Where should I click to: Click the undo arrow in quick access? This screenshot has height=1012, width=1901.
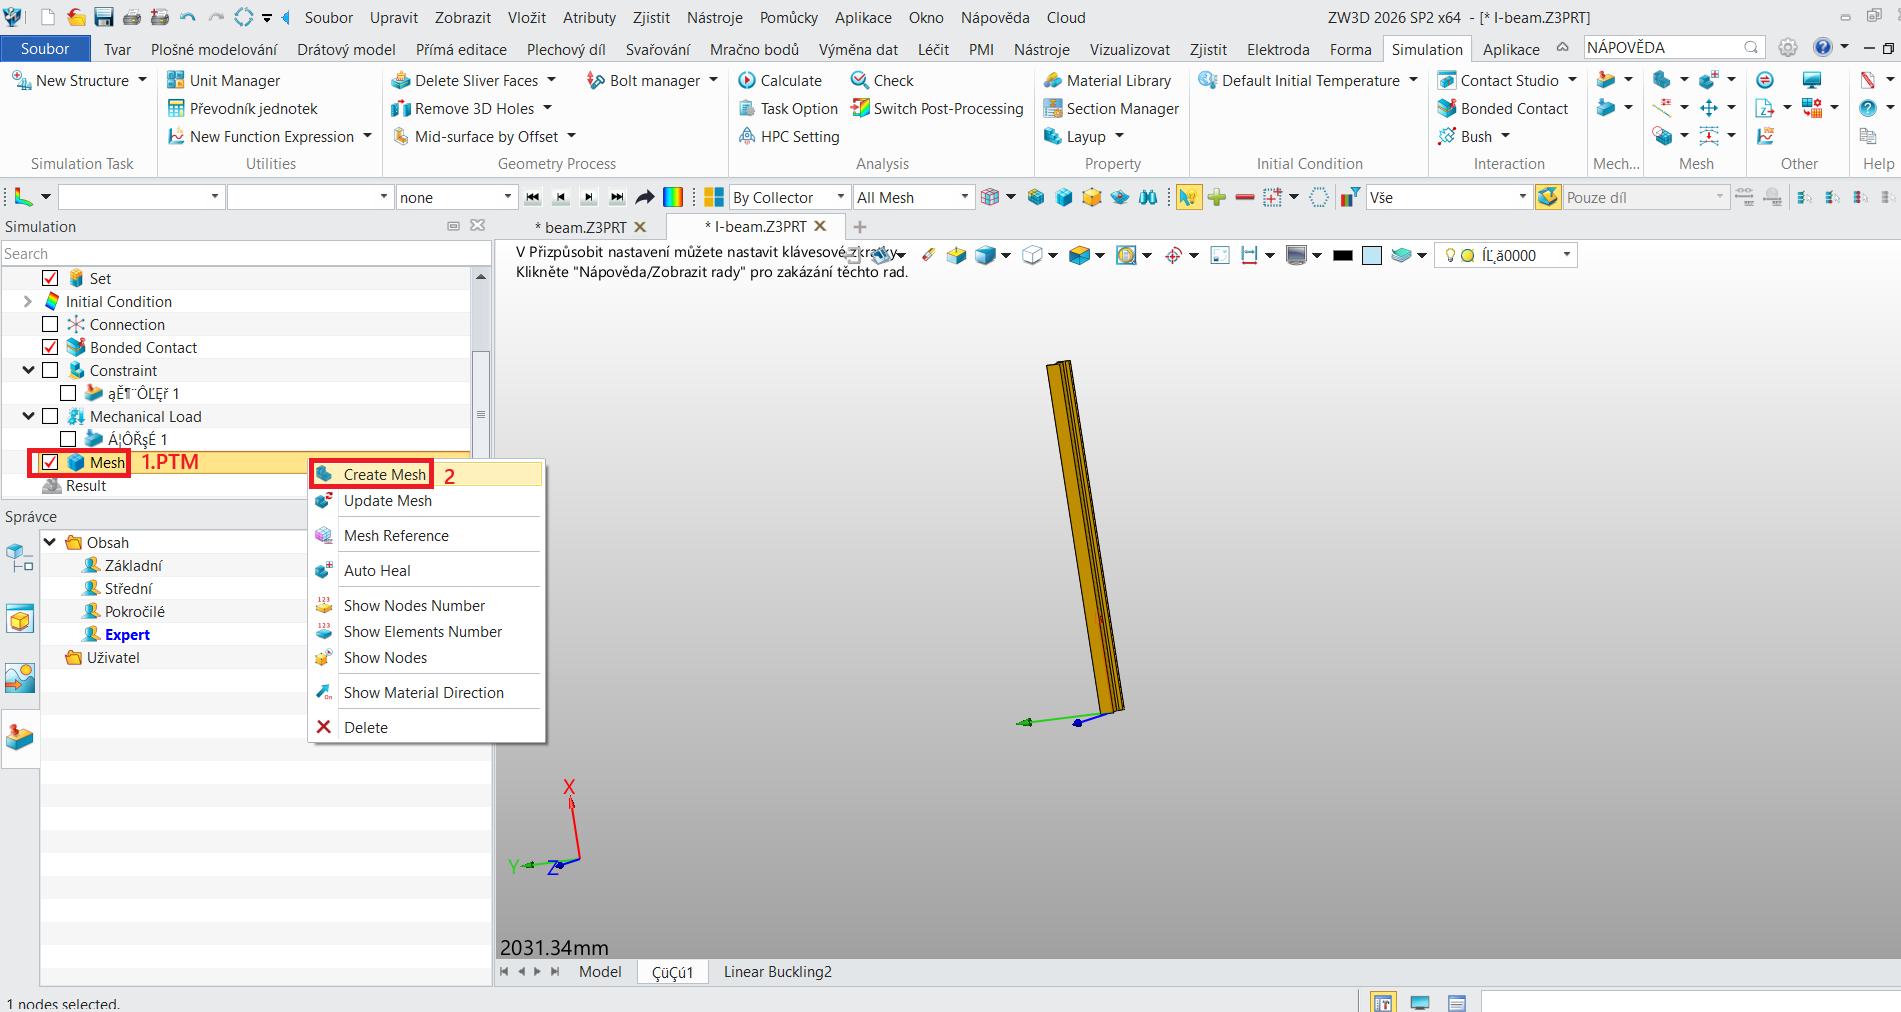tap(188, 17)
